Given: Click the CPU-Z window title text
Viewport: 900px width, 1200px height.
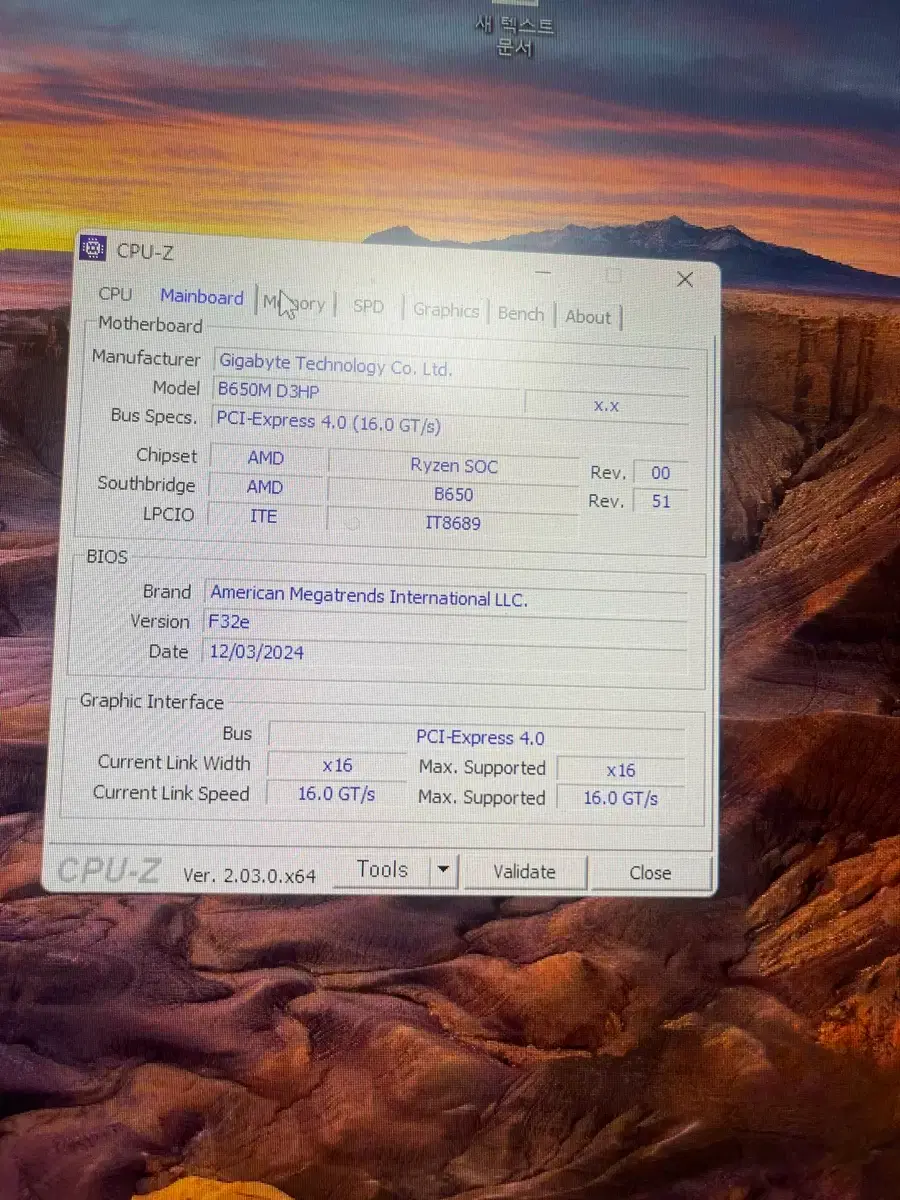Looking at the screenshot, I should point(145,251).
